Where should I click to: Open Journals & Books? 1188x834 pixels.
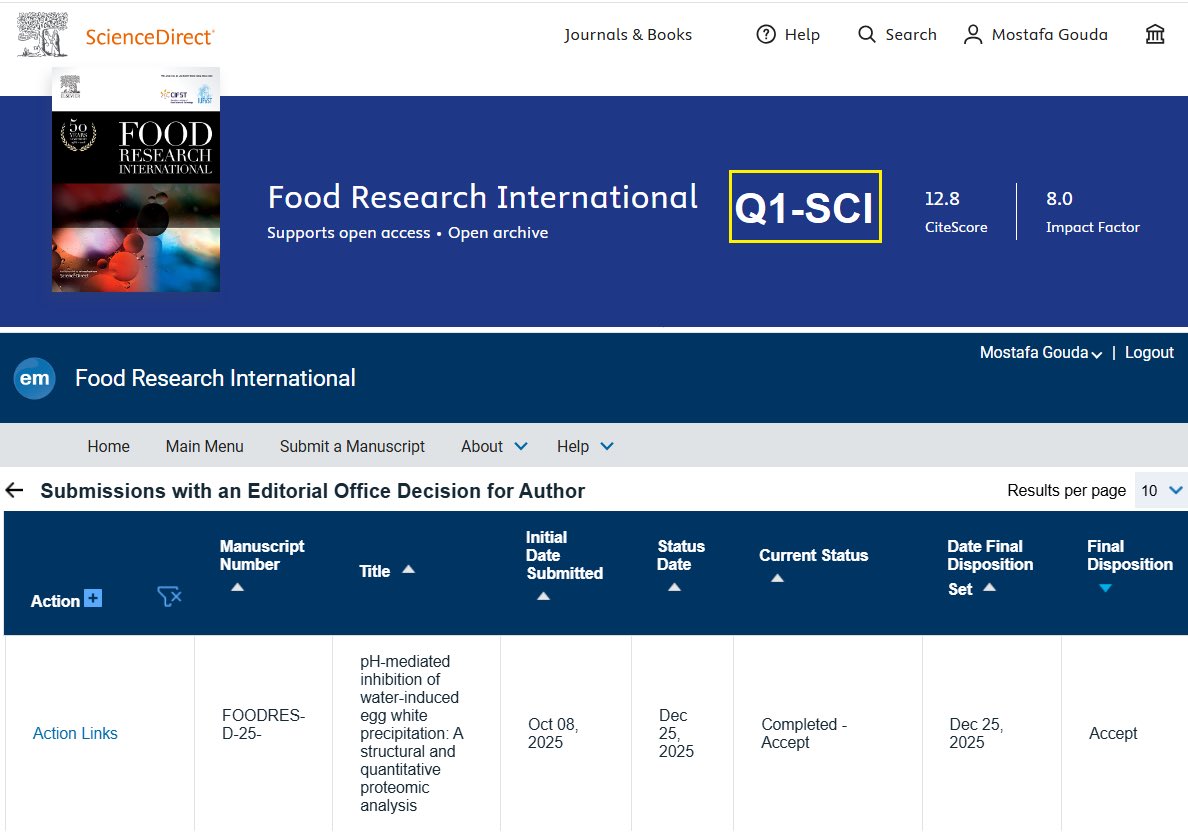pos(627,34)
